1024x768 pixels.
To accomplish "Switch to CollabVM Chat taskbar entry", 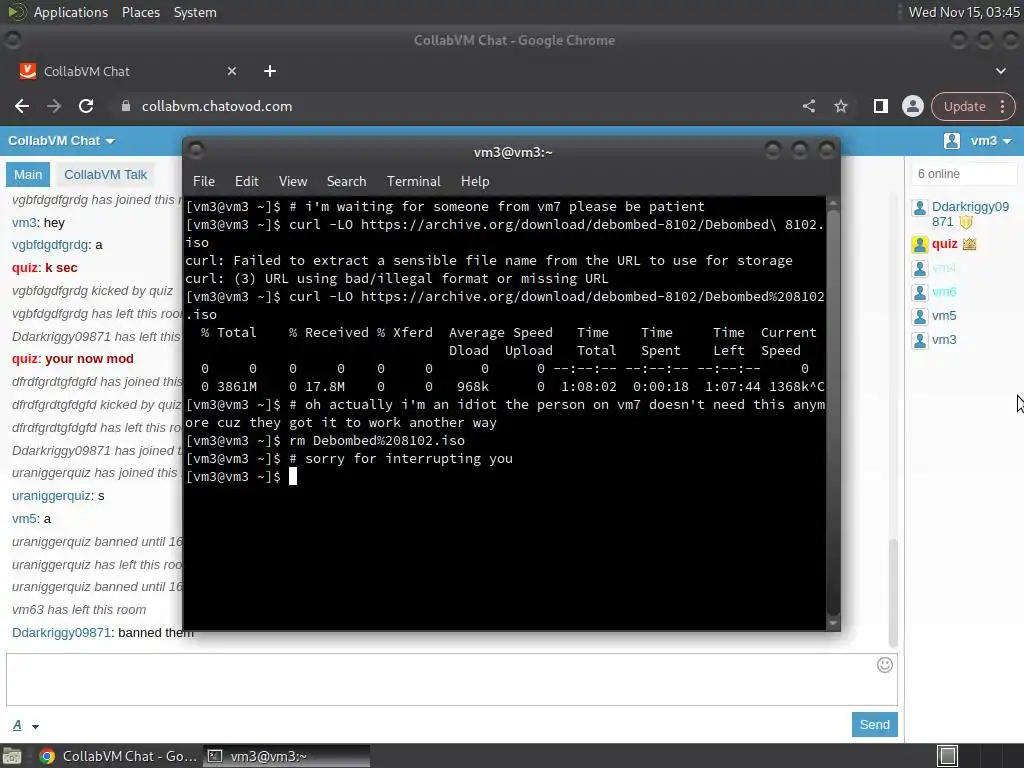I will [x=118, y=756].
